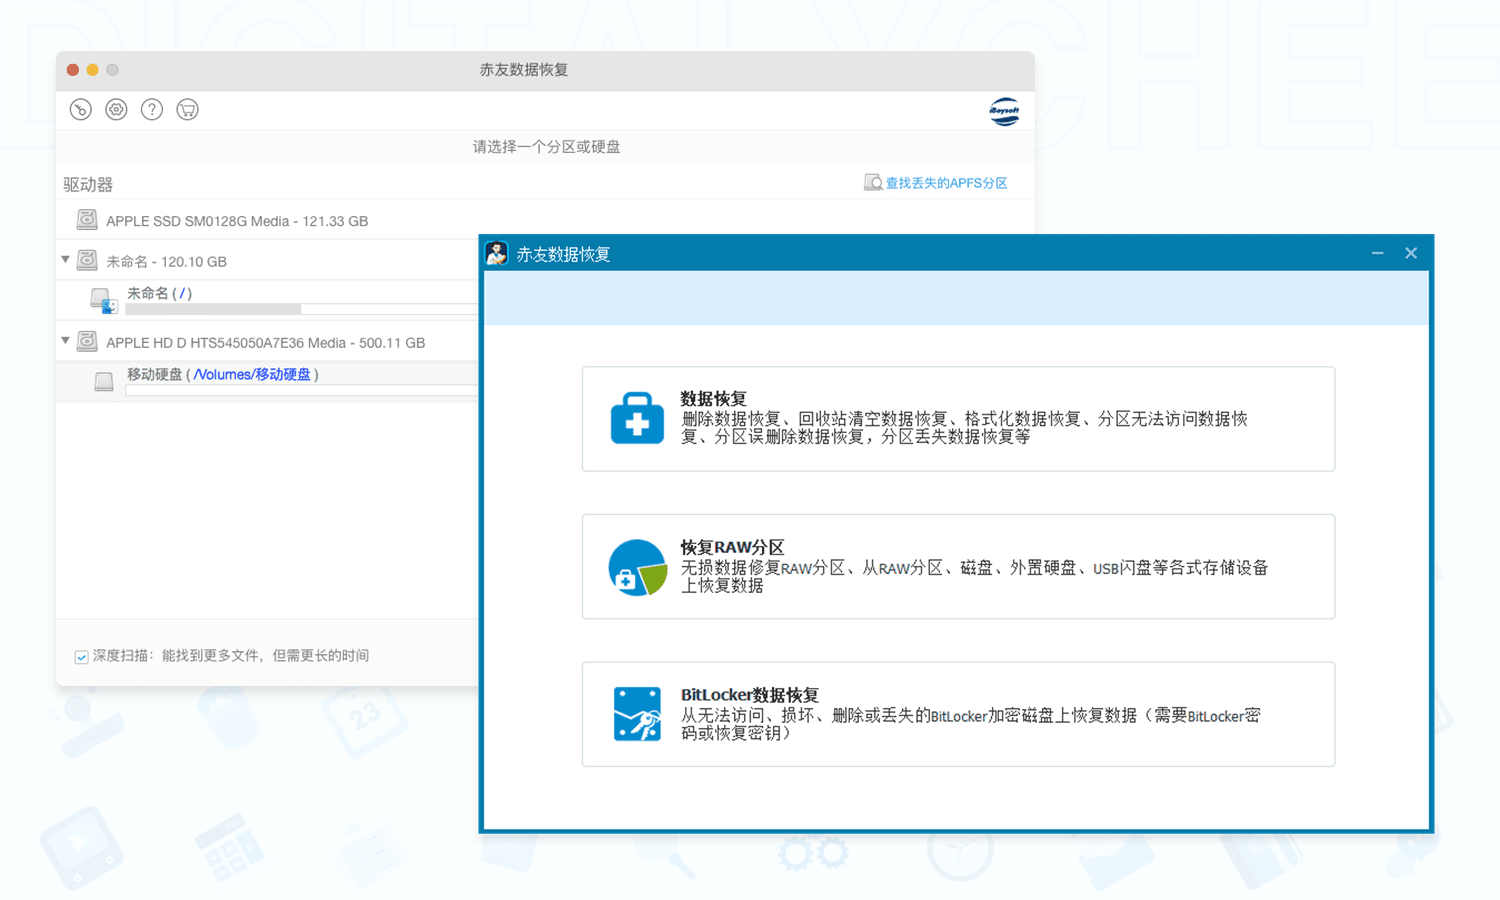Toggle the 深度扫描 deep scan checkbox
Viewport: 1500px width, 900px height.
[x=81, y=657]
